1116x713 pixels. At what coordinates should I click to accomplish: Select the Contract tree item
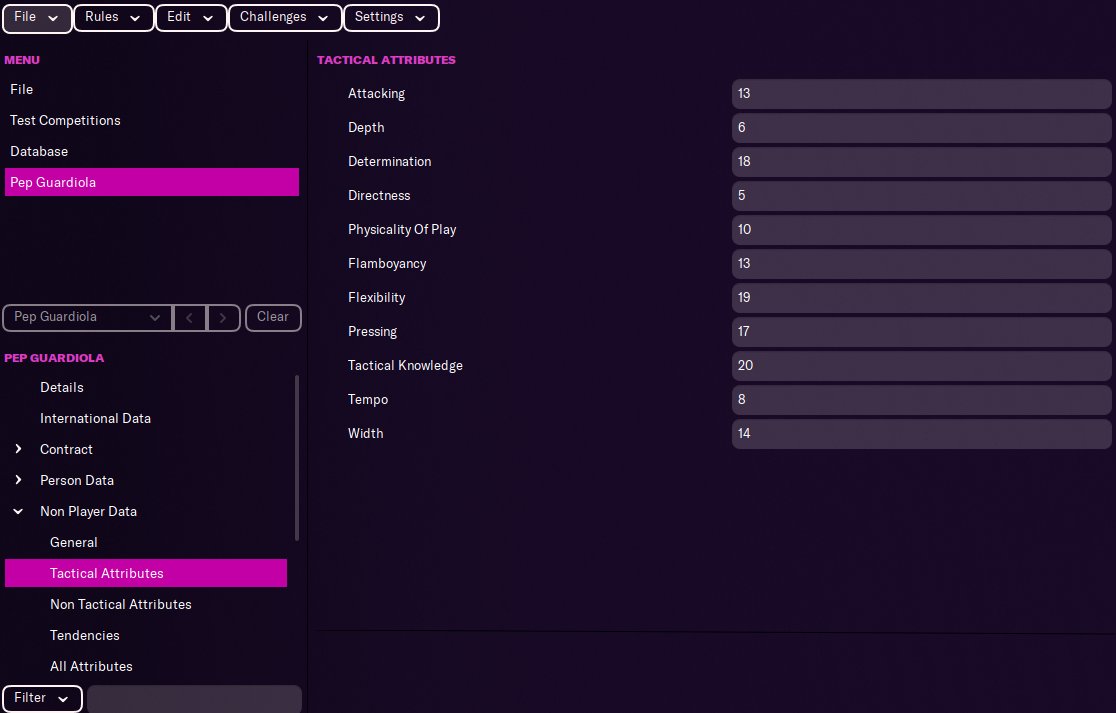click(x=66, y=450)
